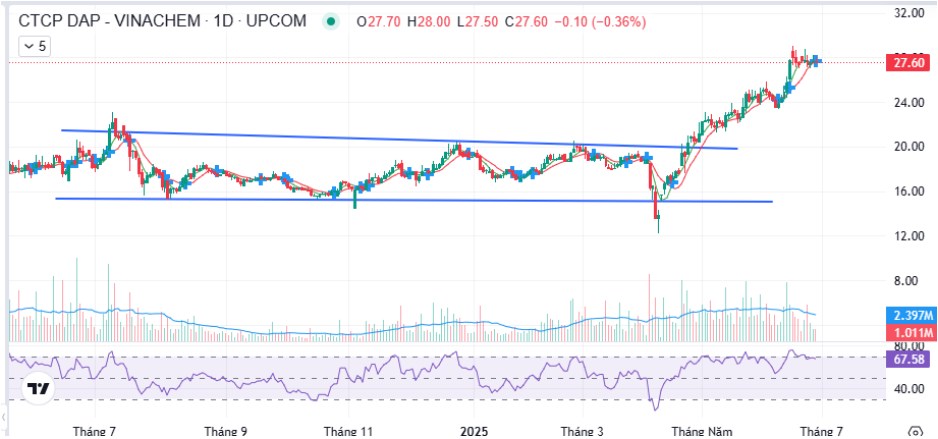The width and height of the screenshot is (938, 439).
Task: Click the Tháng 9 label on time axis
Action: [226, 431]
